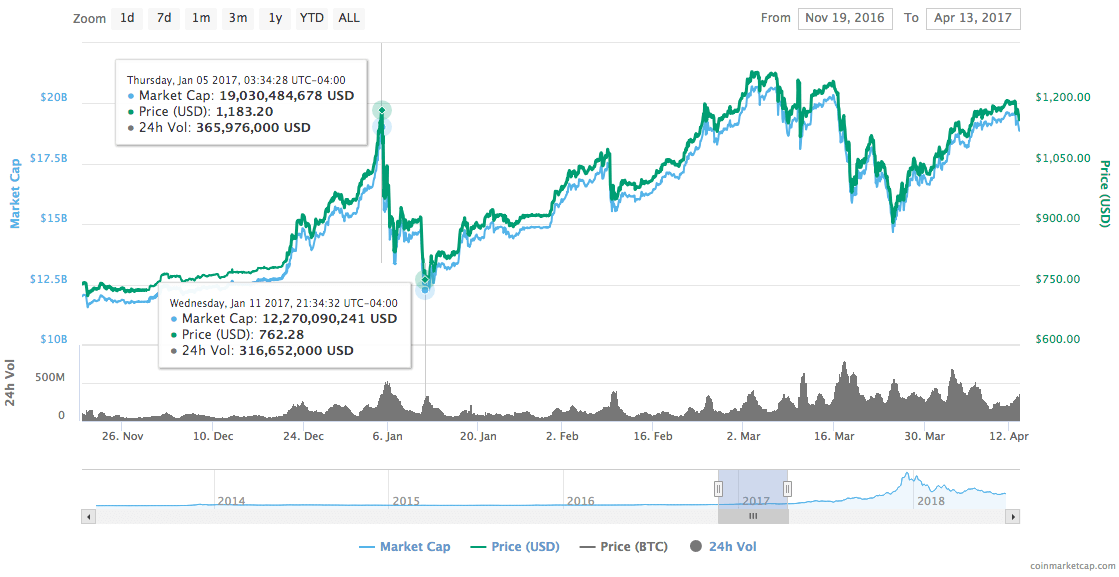Grab the right navigator range handle
1119x577 pixels.
click(787, 489)
